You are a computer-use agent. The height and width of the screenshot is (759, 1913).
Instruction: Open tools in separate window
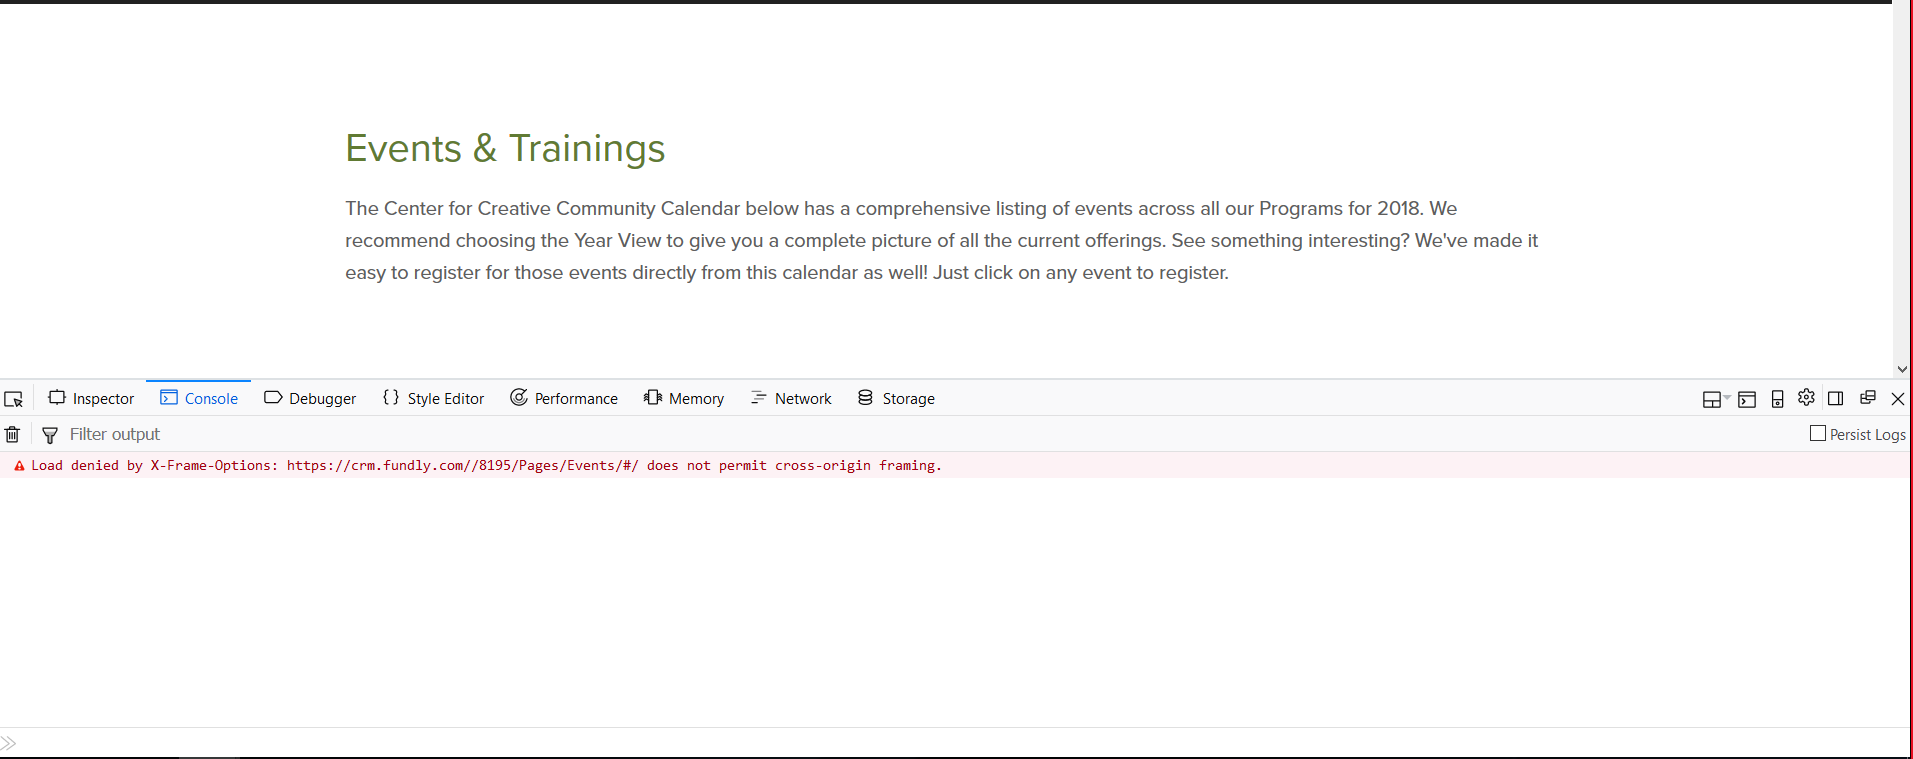(x=1867, y=398)
